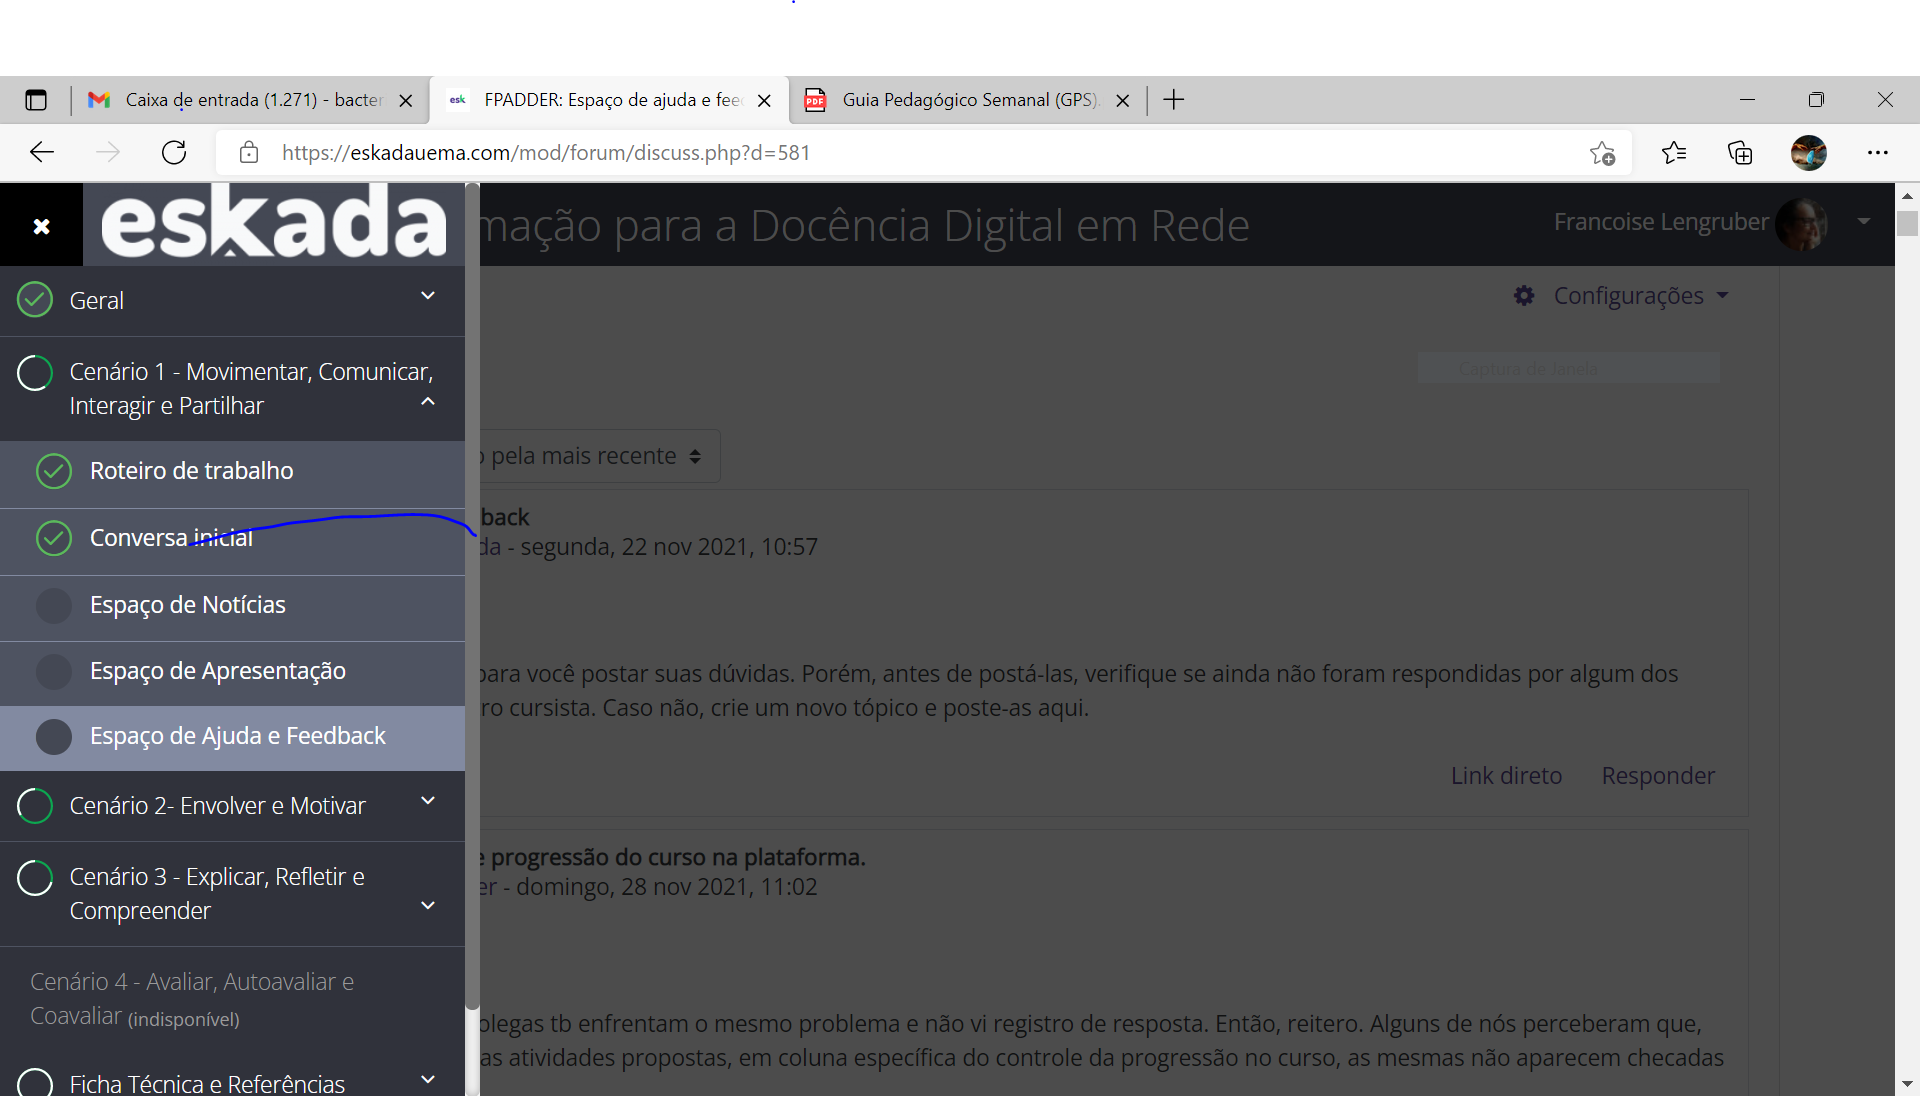Open the sort order pela mais recente dropdown
The height and width of the screenshot is (1096, 1920).
[598, 456]
